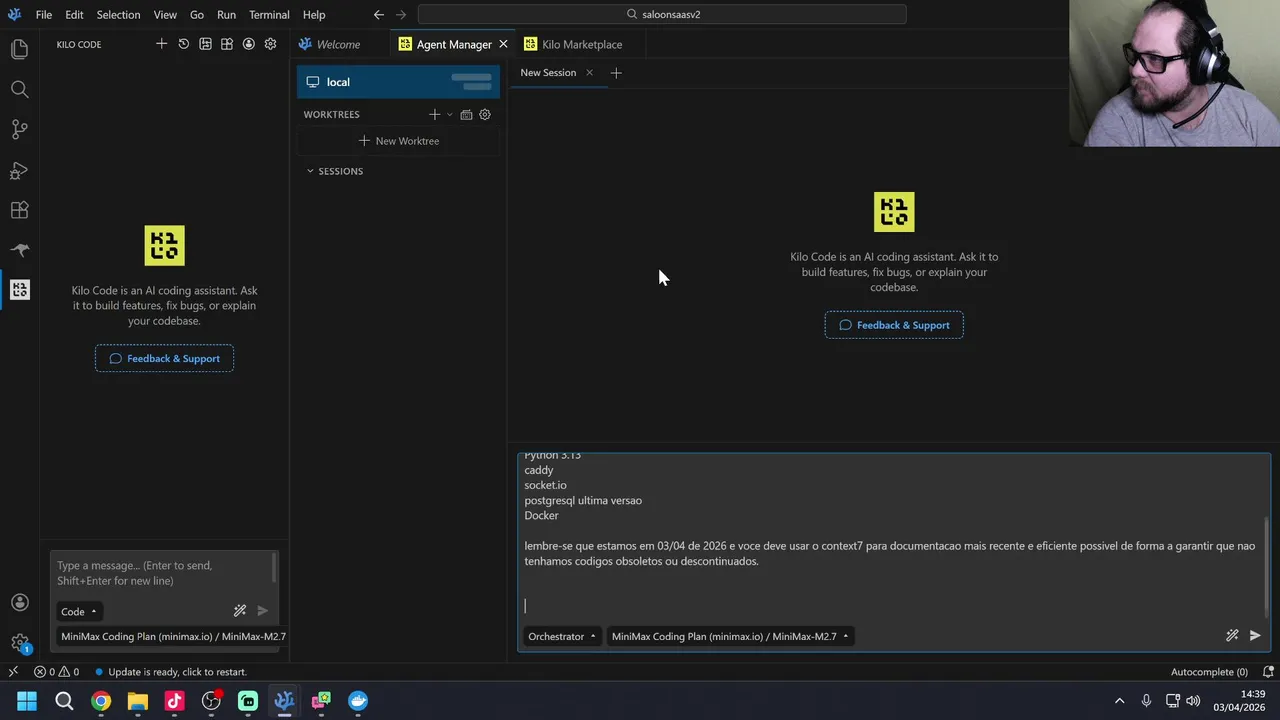The width and height of the screenshot is (1280, 720).
Task: Collapse the SESSIONS section
Action: 335,171
